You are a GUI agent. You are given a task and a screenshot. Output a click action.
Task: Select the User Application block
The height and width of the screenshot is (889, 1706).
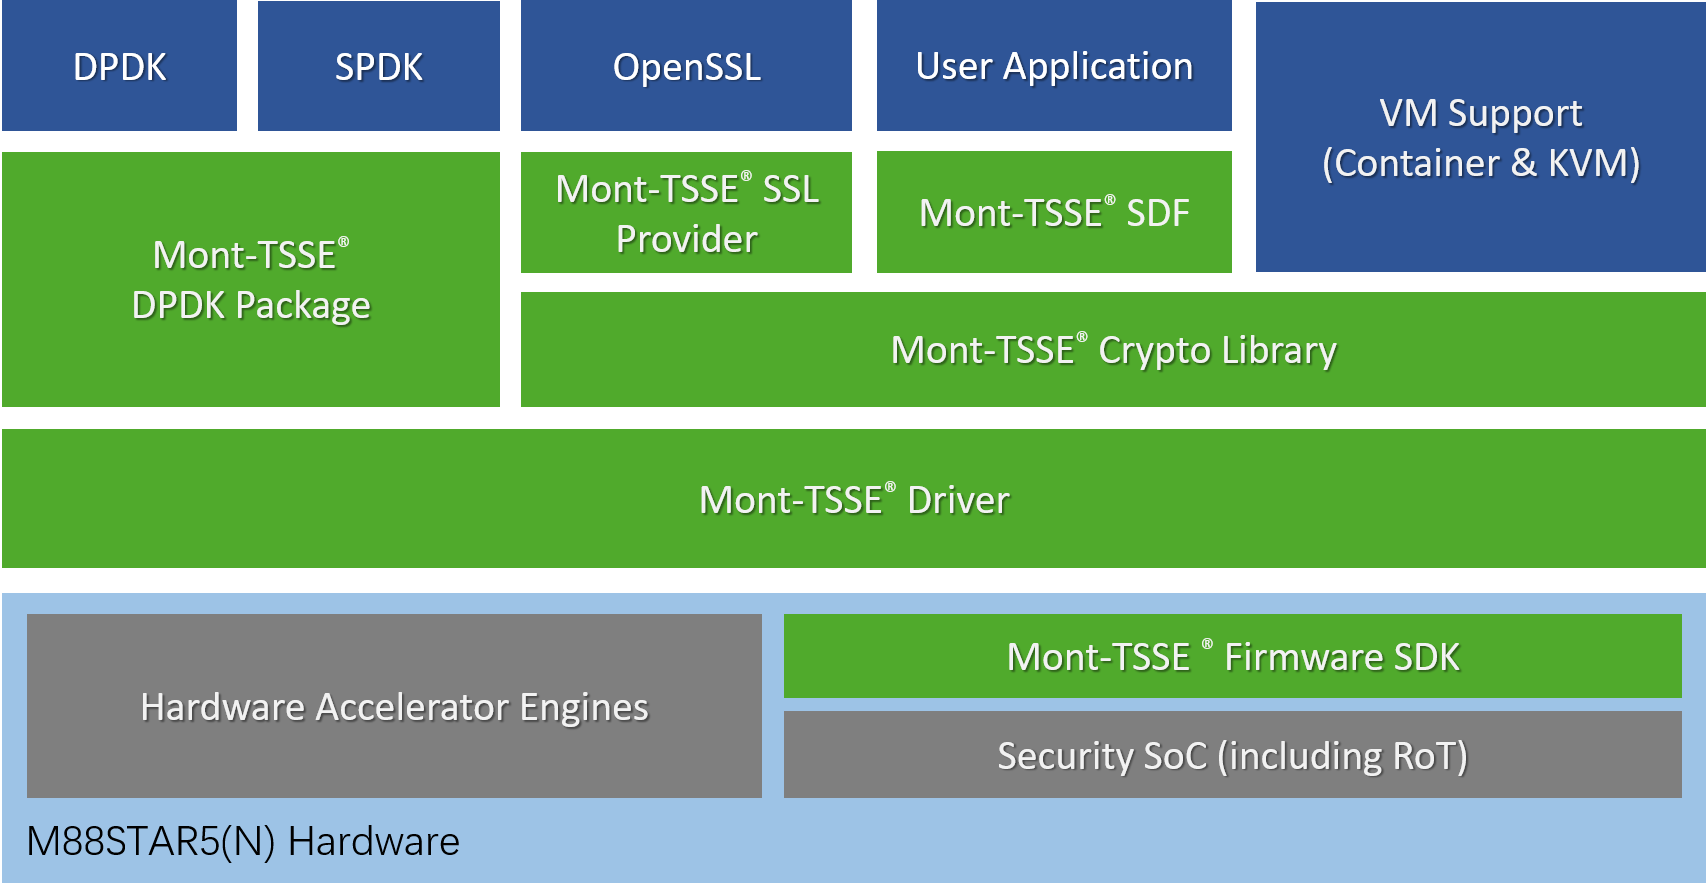(x=1054, y=66)
